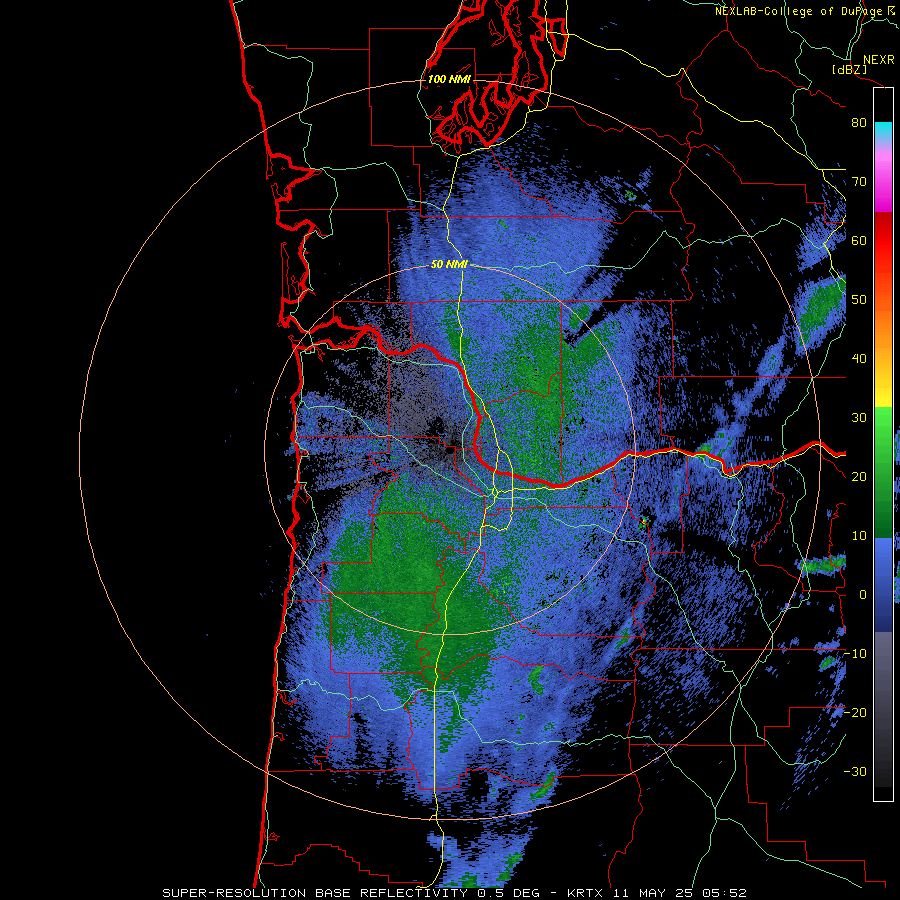Screen dimensions: 900x900
Task: Click the KRTX 11 MAY 25 05:52 timestamp
Action: [657, 893]
